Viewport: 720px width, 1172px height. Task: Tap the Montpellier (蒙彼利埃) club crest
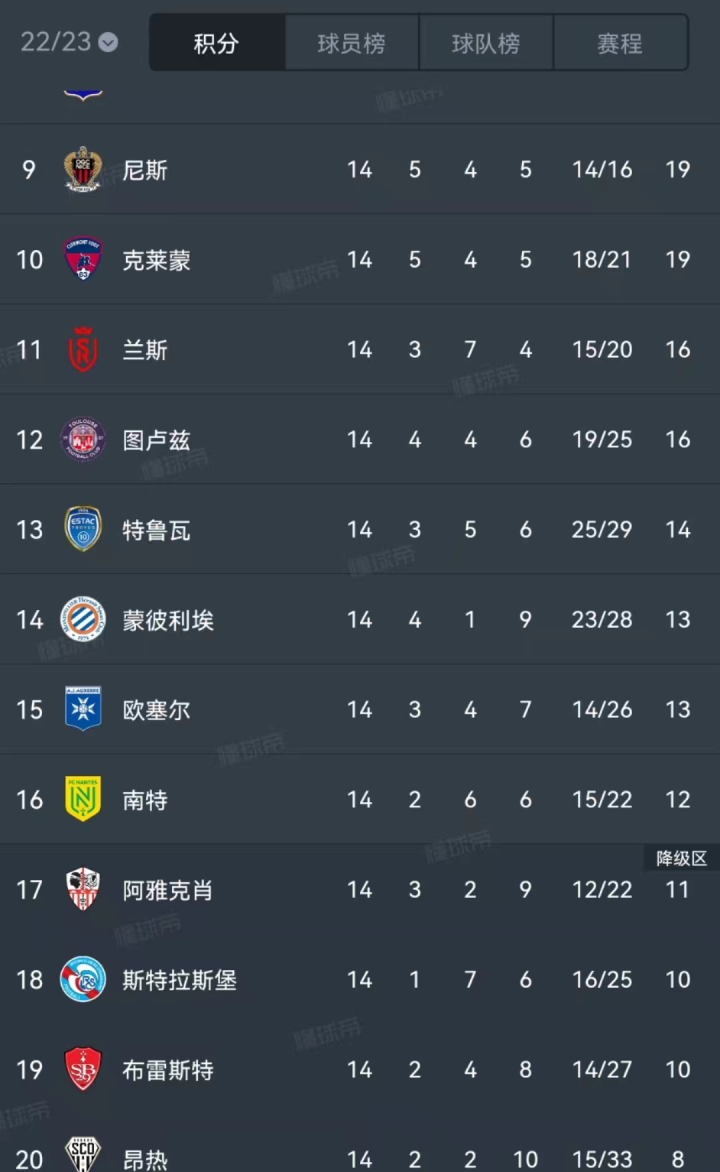click(83, 619)
